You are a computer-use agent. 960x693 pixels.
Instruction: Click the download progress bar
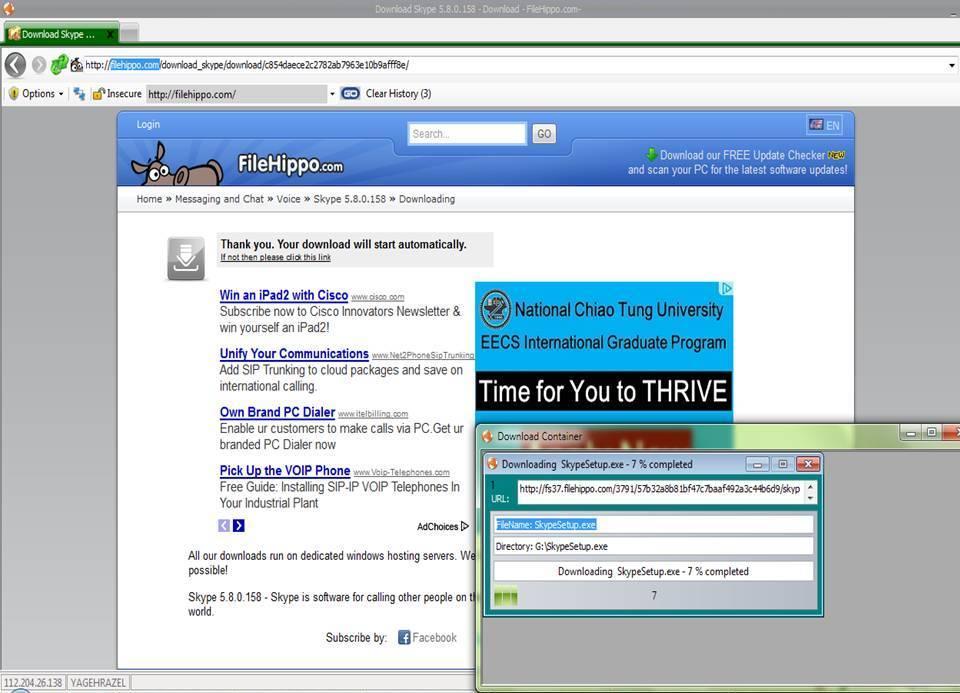click(653, 596)
